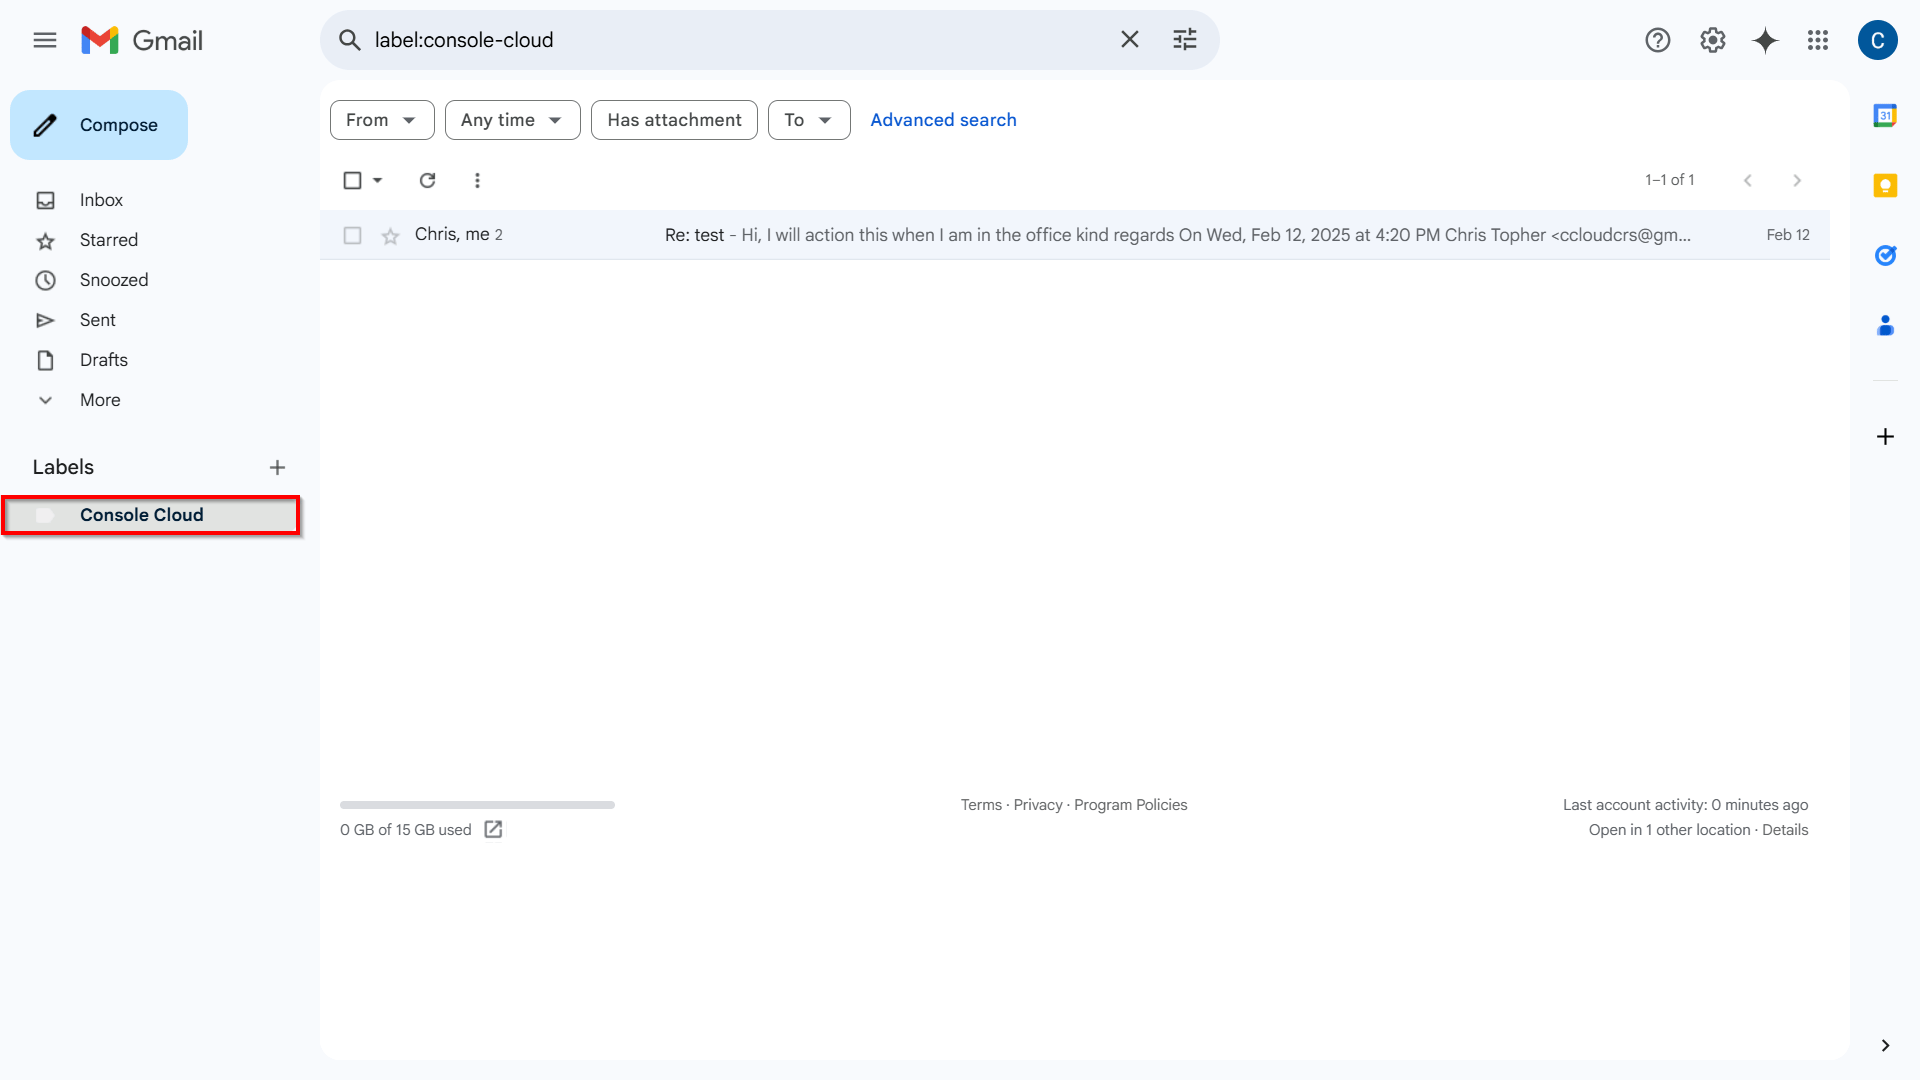Star the email from Chris
Viewport: 1920px width, 1080px height.
pos(390,235)
